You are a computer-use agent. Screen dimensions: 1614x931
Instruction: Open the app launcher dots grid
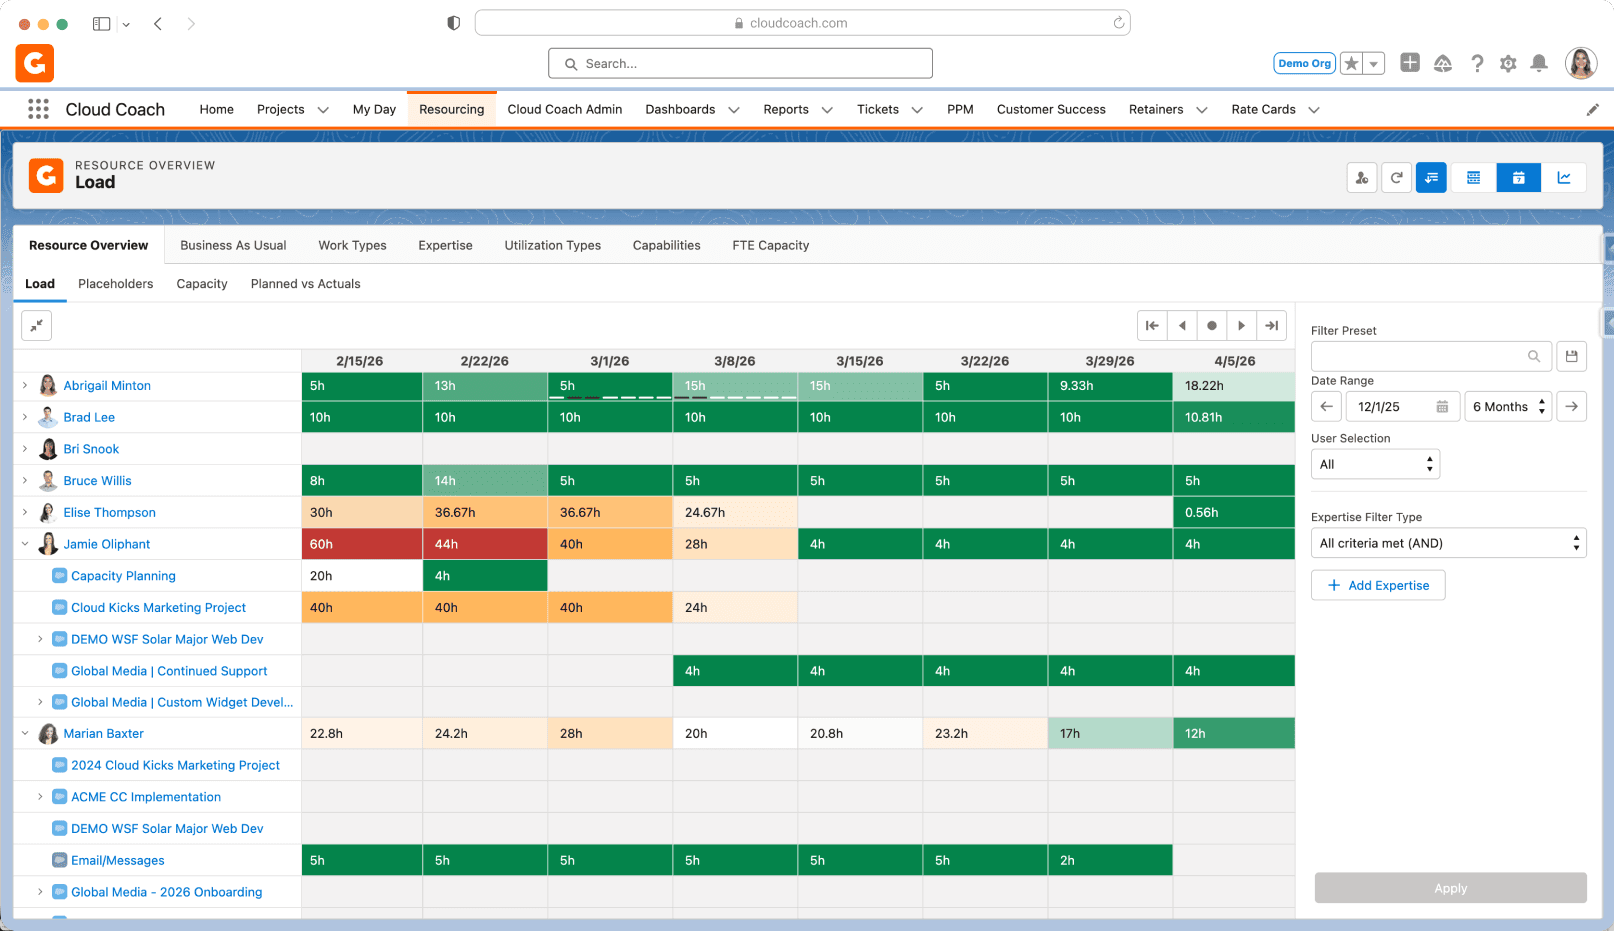tap(38, 109)
